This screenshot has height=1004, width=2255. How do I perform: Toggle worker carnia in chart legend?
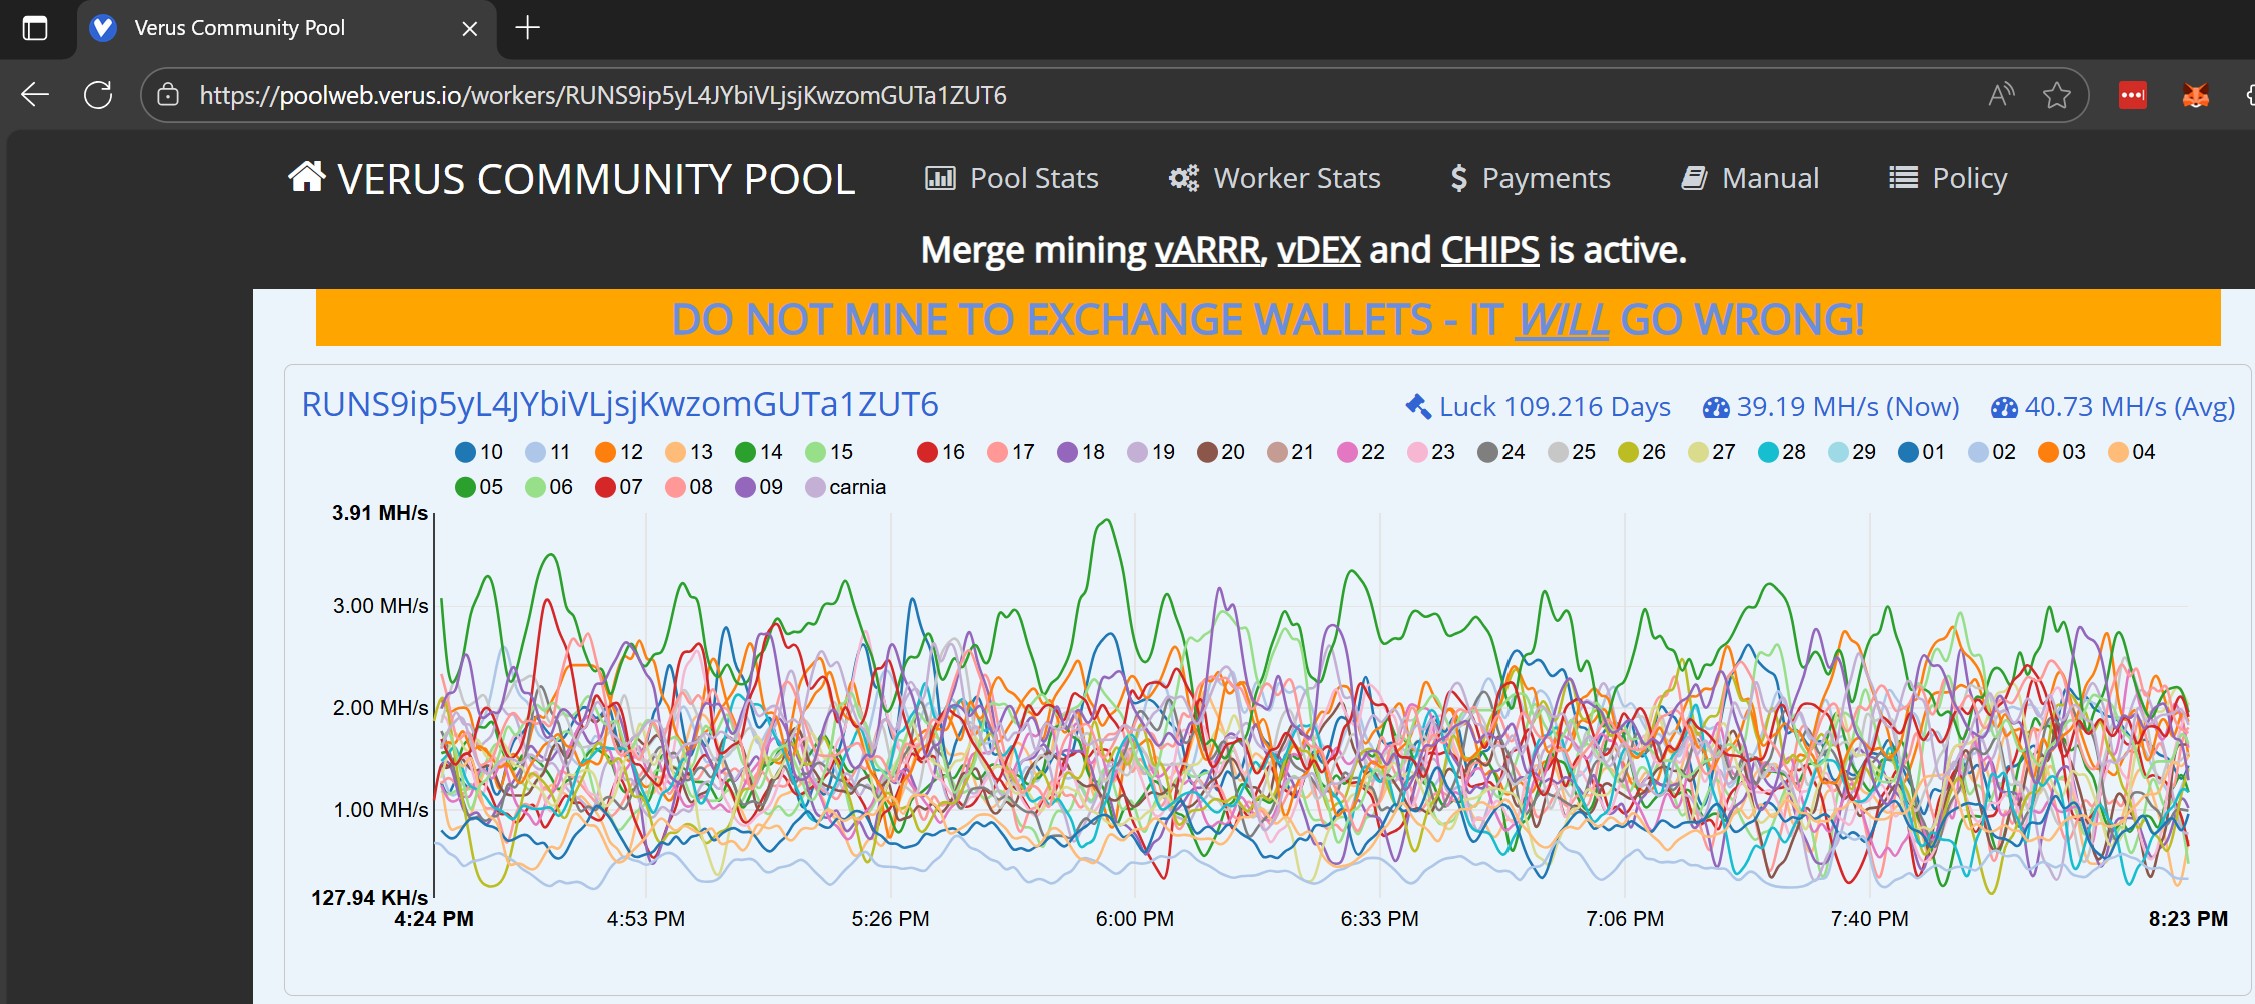pyautogui.click(x=846, y=487)
